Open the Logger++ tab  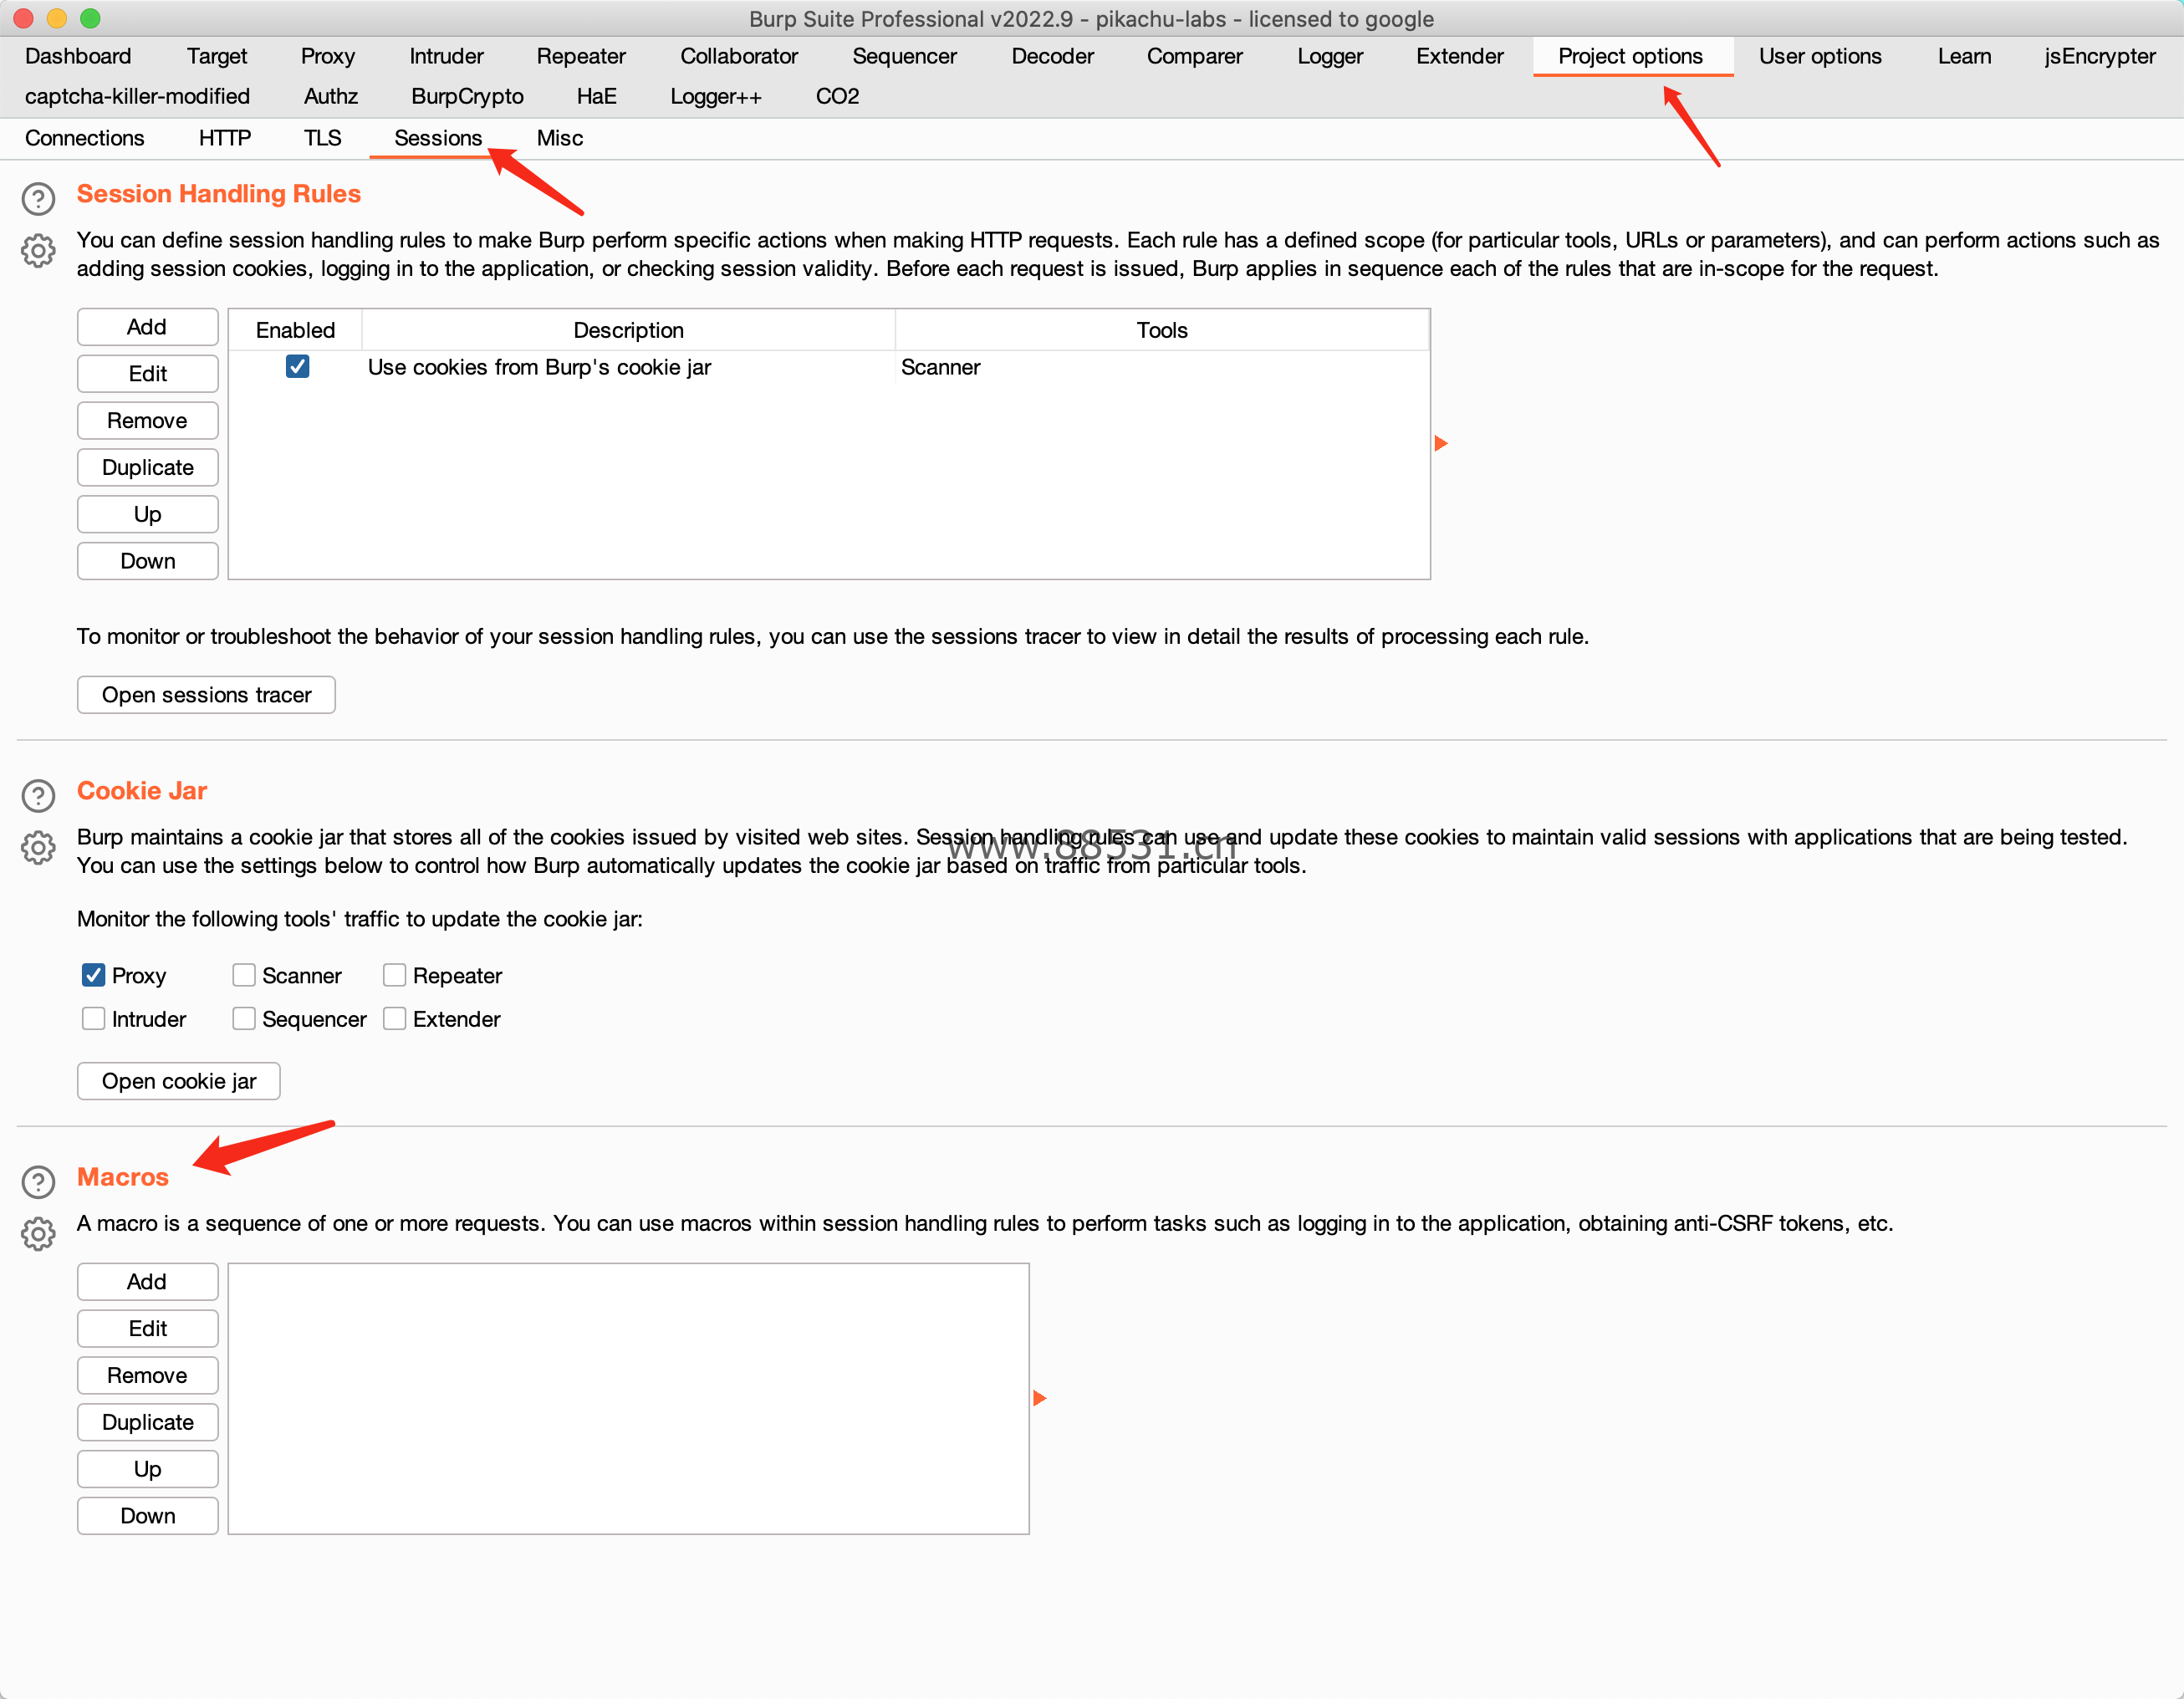pos(716,96)
